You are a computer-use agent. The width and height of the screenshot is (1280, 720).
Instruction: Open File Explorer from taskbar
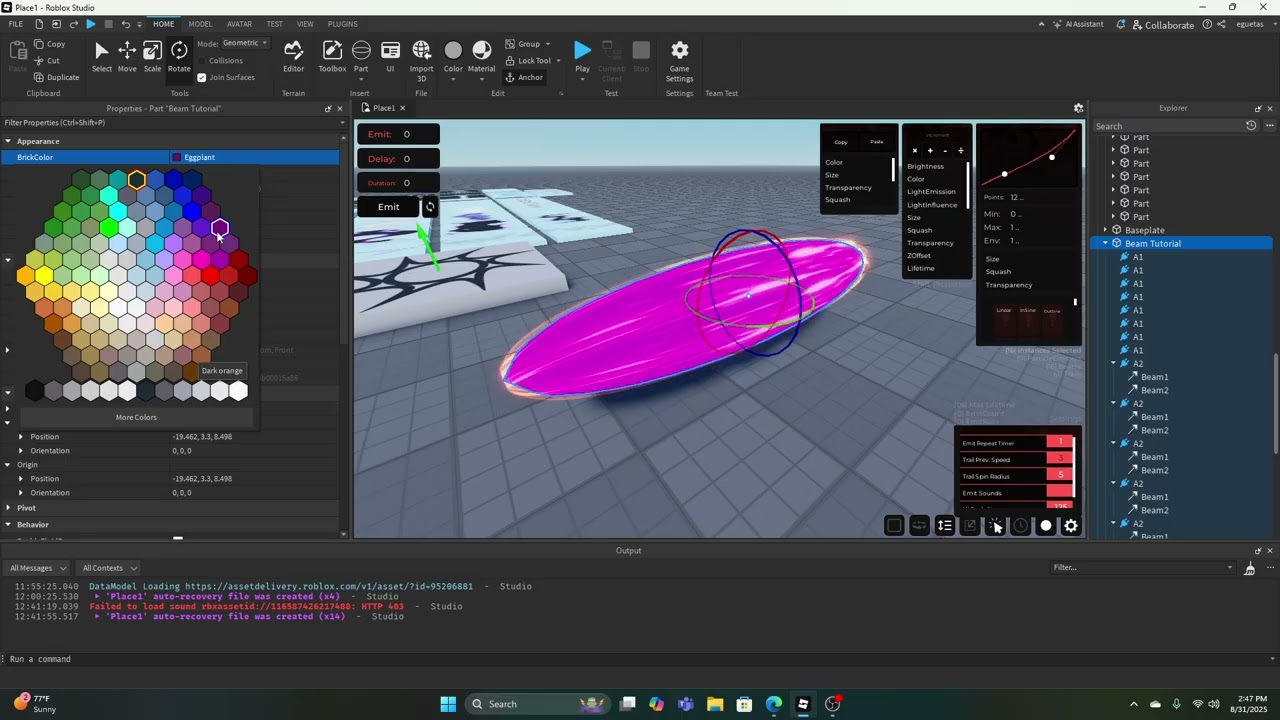pyautogui.click(x=714, y=704)
